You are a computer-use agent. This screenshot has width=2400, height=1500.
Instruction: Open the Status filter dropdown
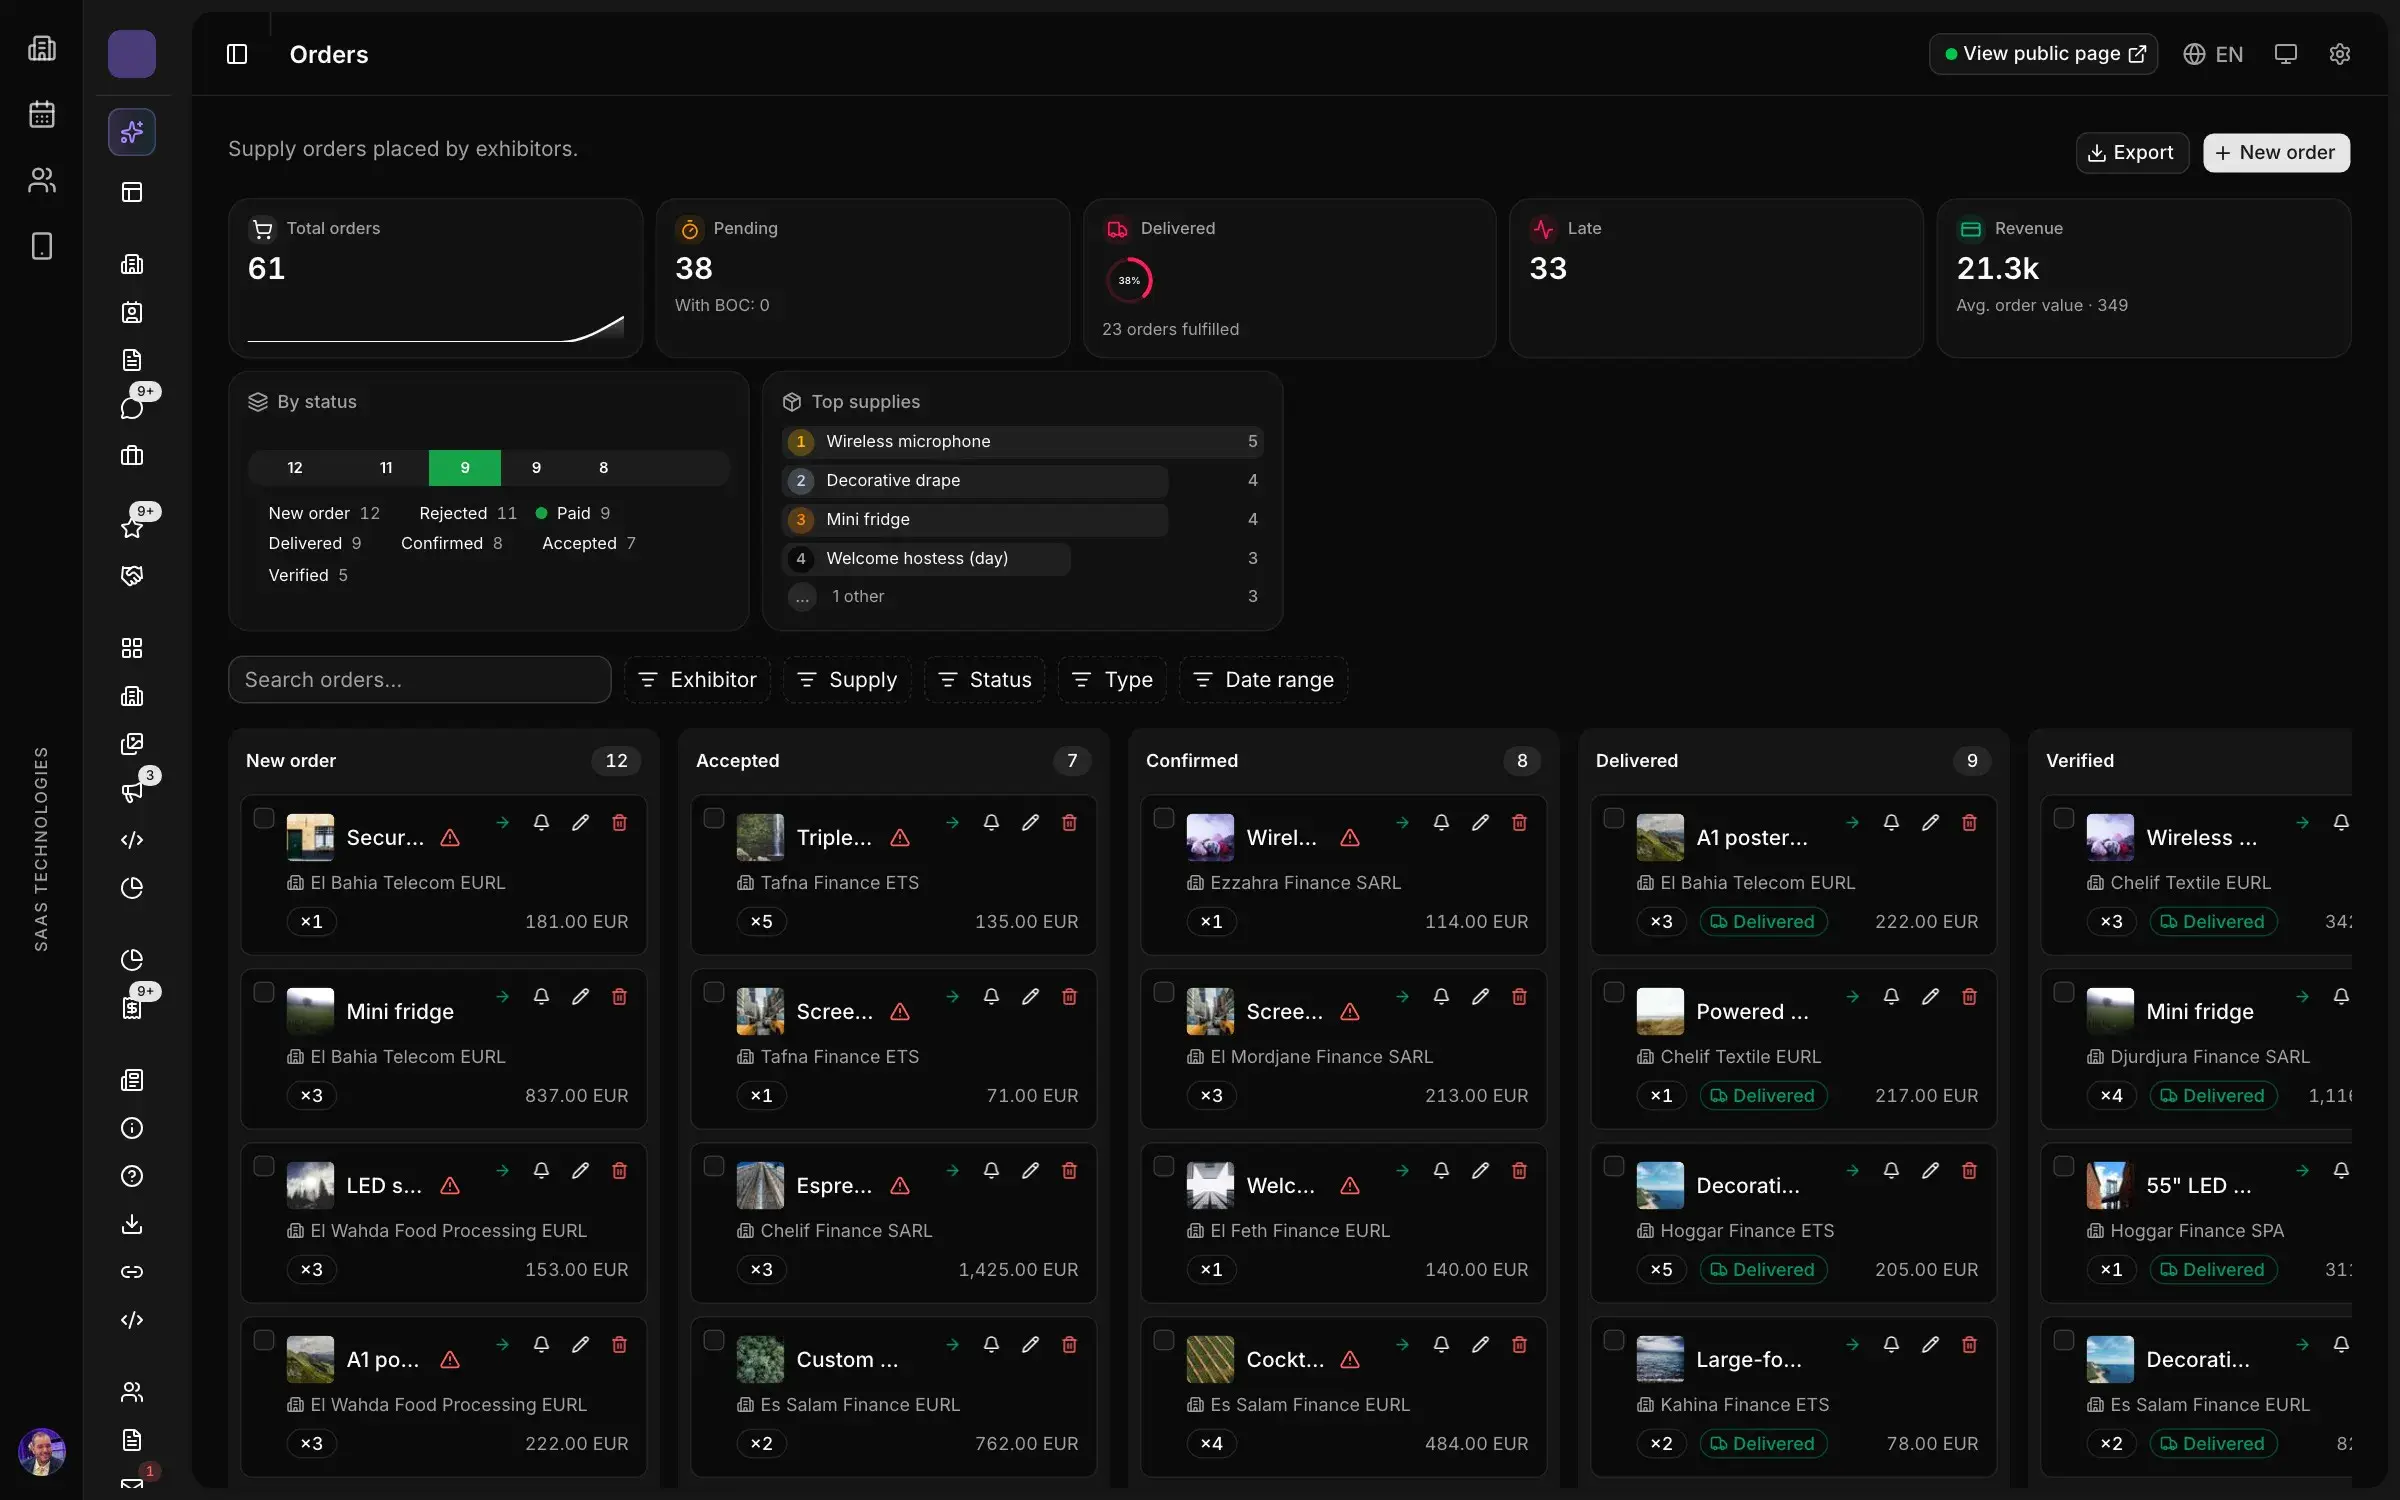985,680
